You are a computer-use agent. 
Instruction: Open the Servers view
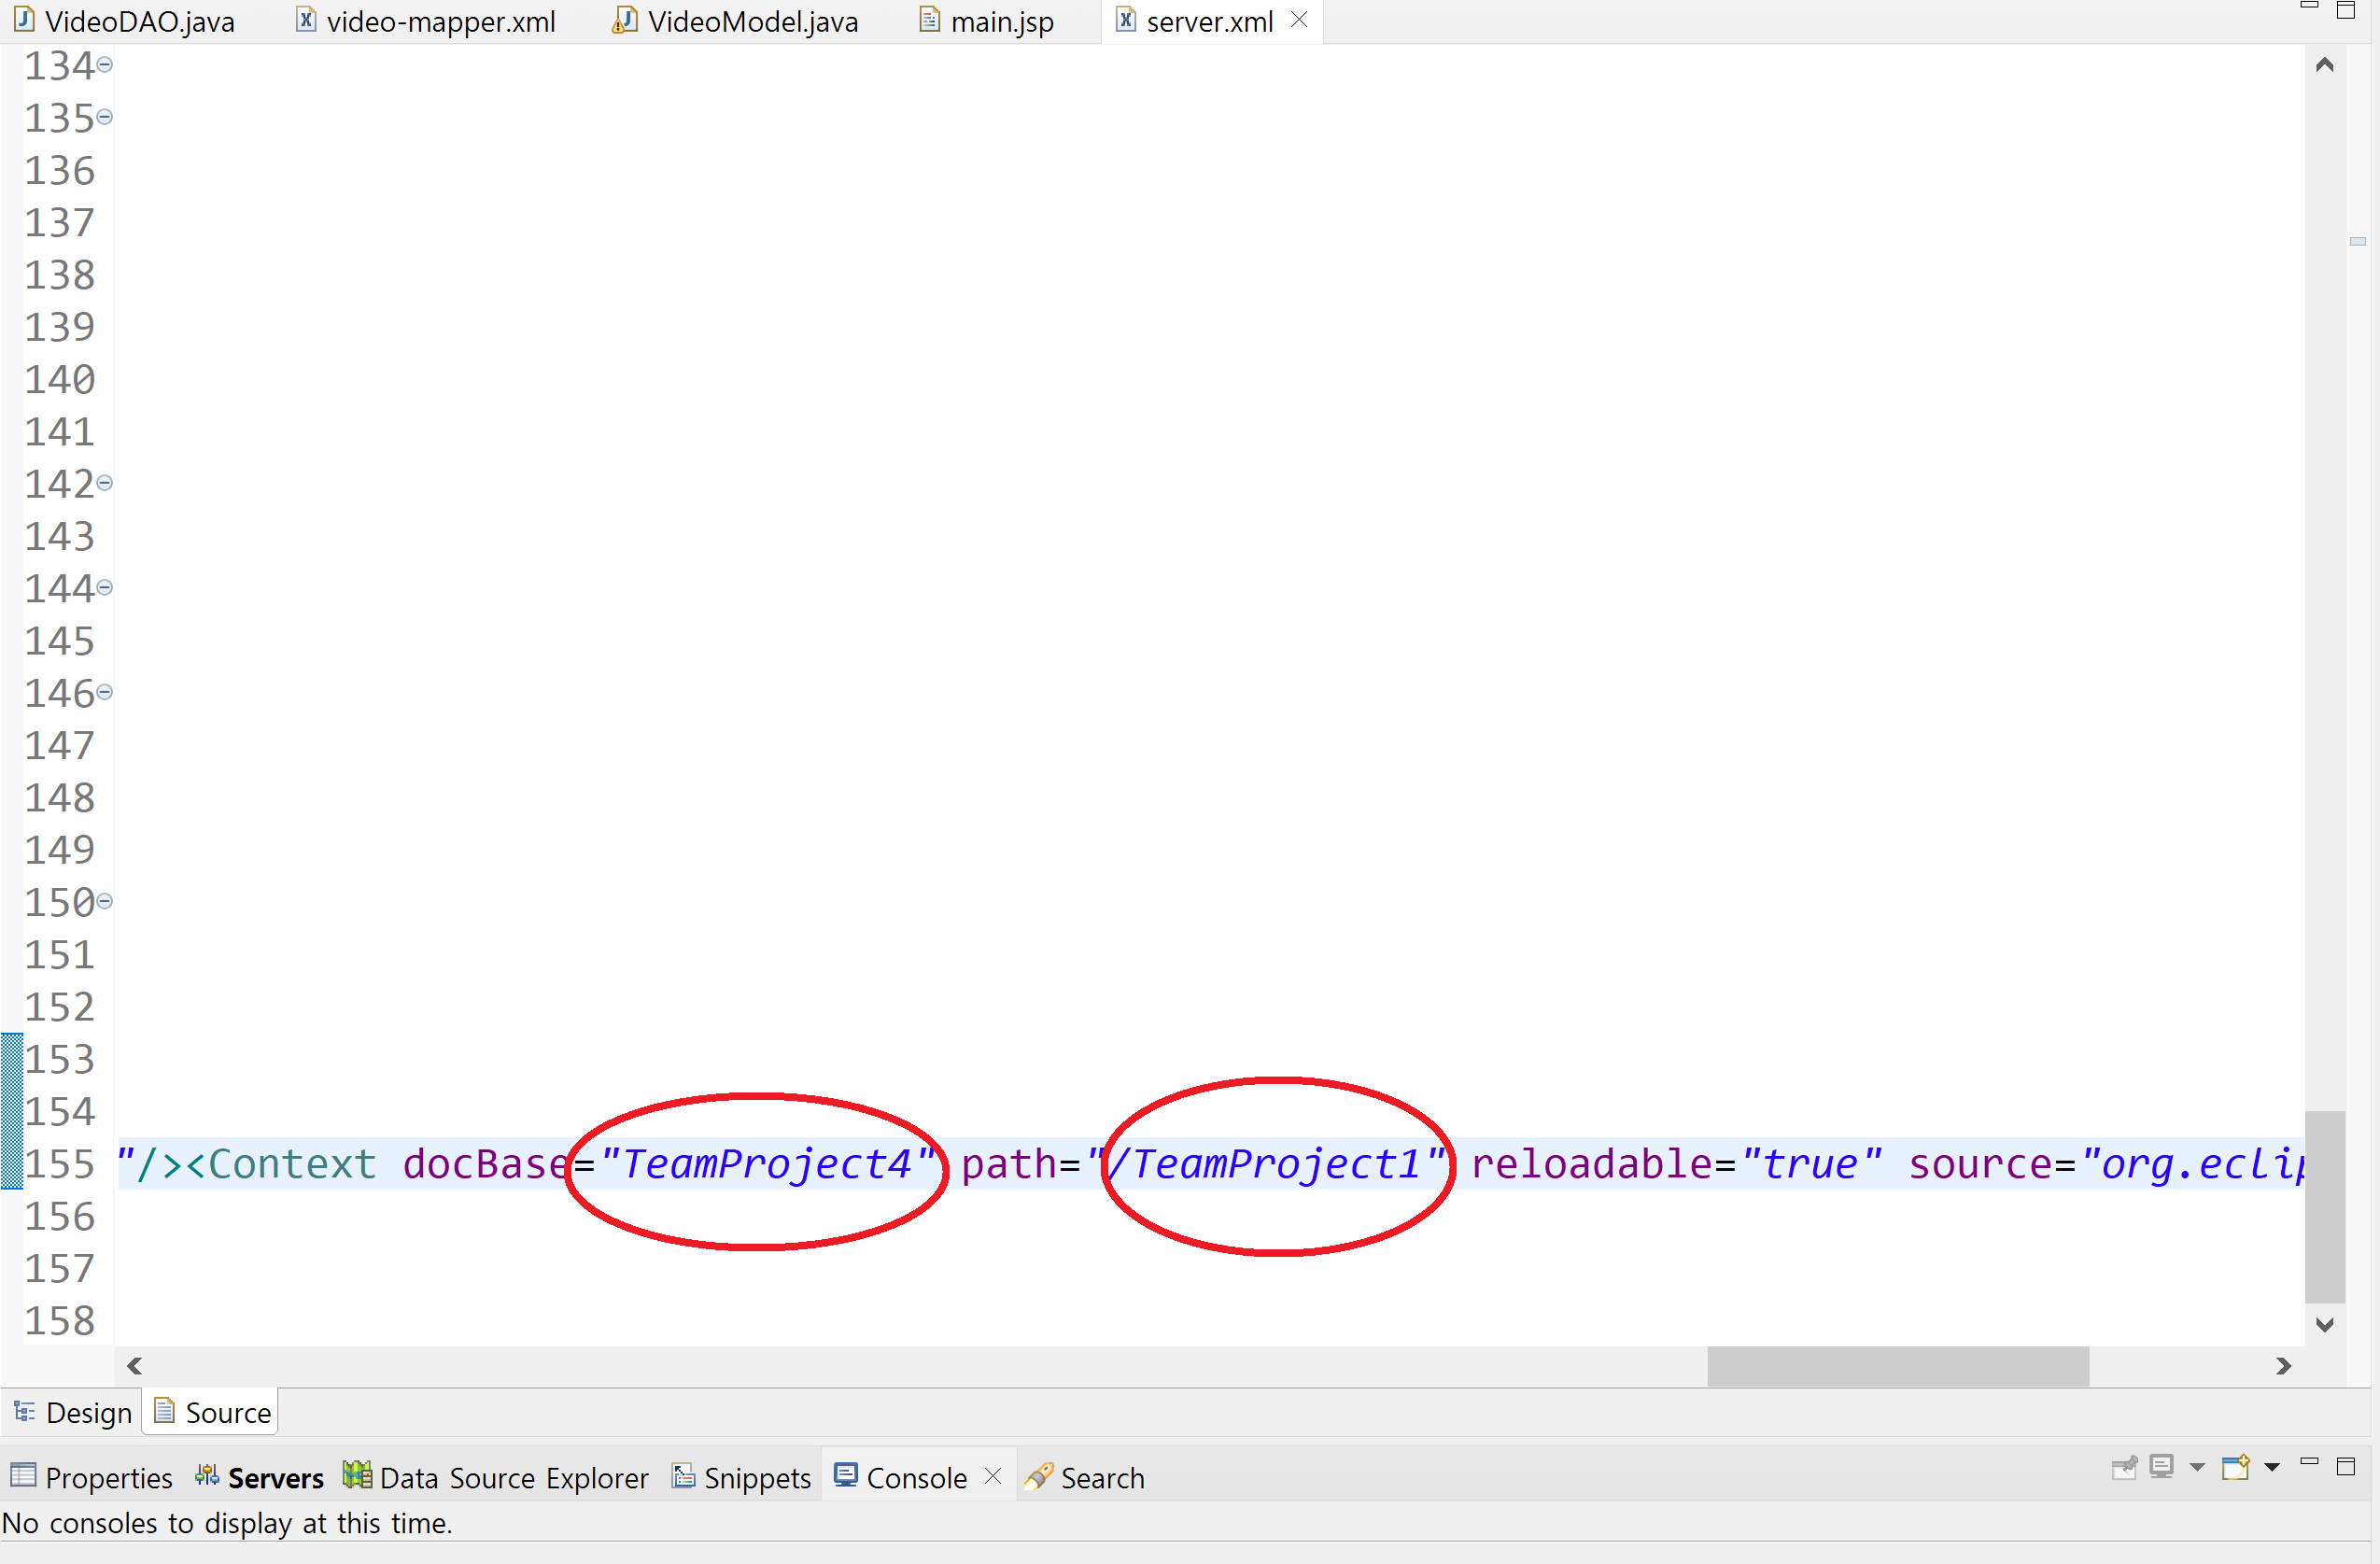click(x=275, y=1478)
